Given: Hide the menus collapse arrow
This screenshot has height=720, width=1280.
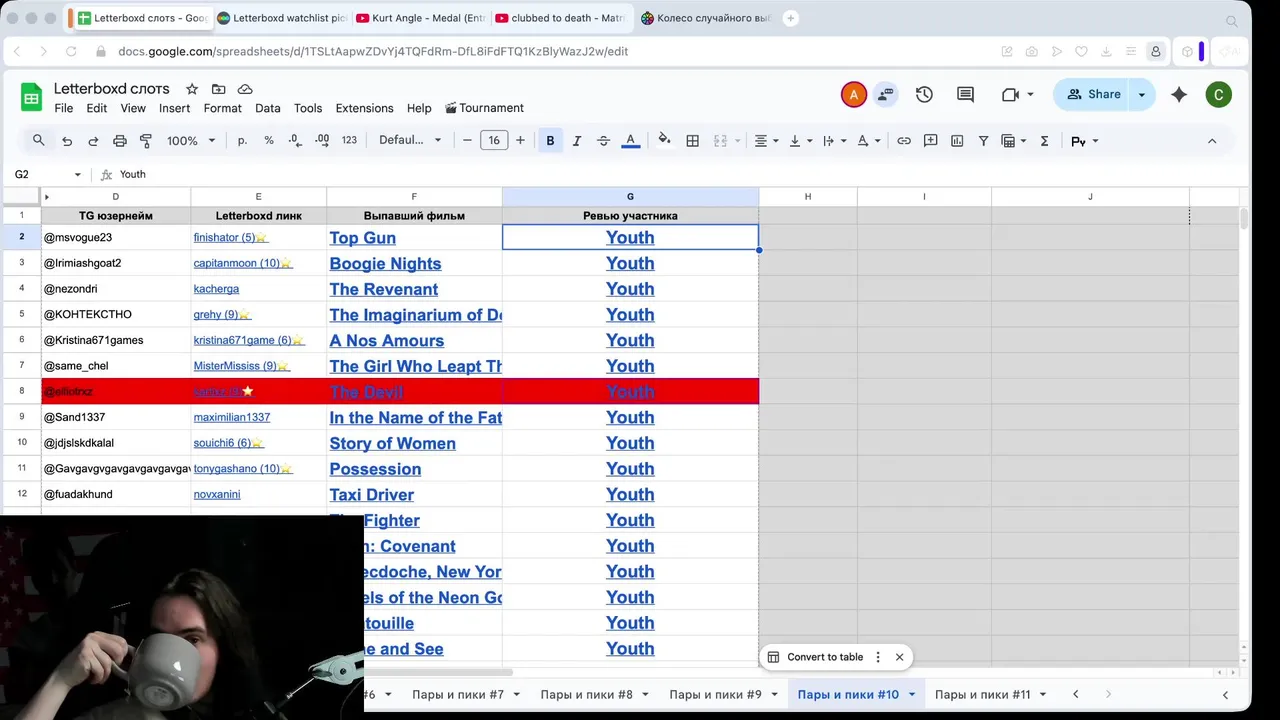Looking at the screenshot, I should pos(1212,141).
